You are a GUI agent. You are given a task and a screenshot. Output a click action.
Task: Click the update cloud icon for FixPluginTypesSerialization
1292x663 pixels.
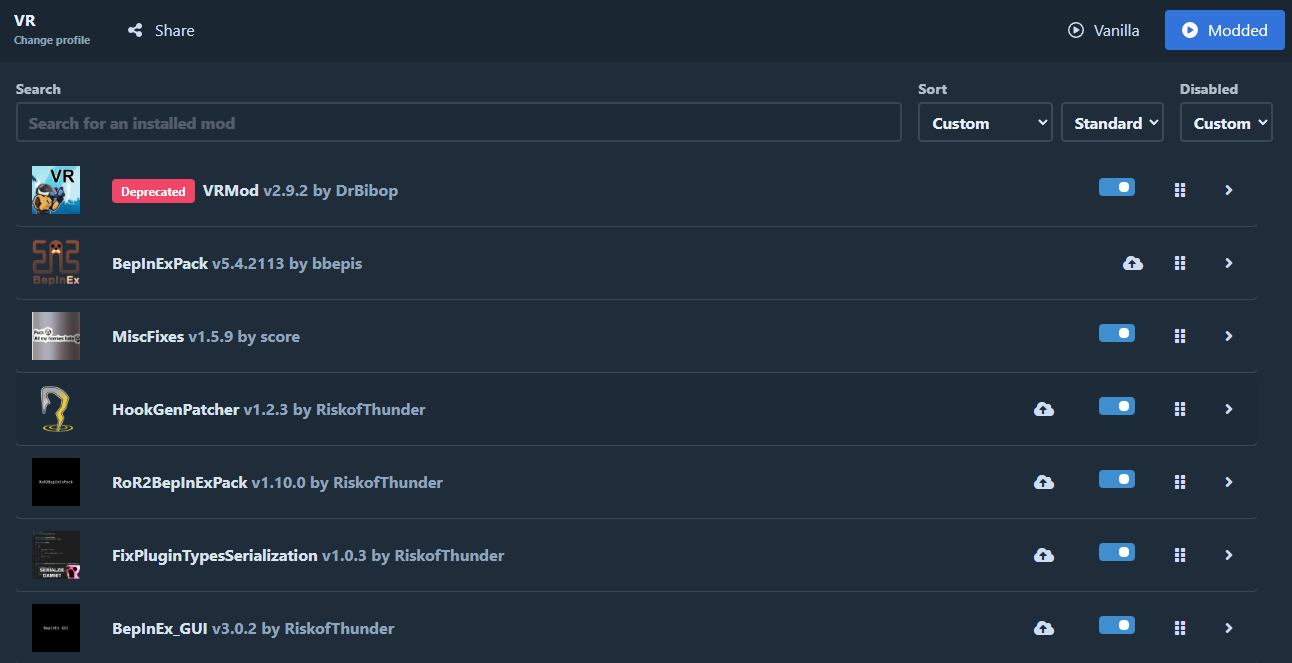pos(1044,555)
